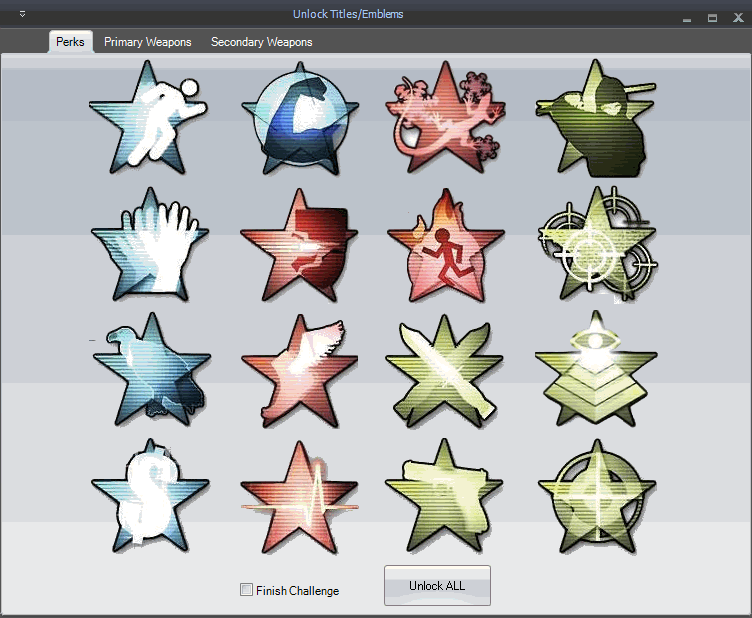
Task: Click the red shield star emblem
Action: pyautogui.click(x=299, y=246)
